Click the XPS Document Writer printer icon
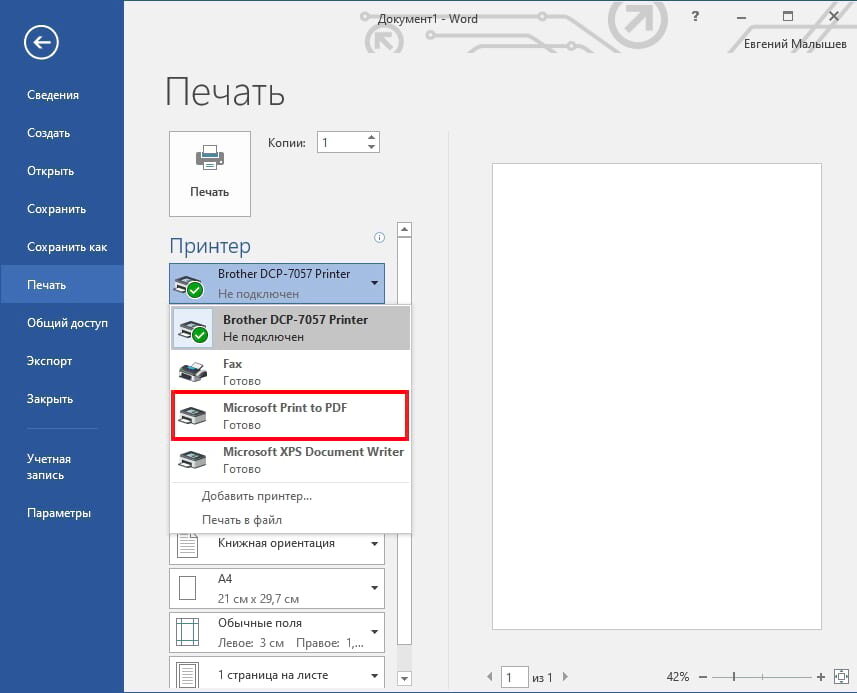The image size is (857, 693). [193, 460]
